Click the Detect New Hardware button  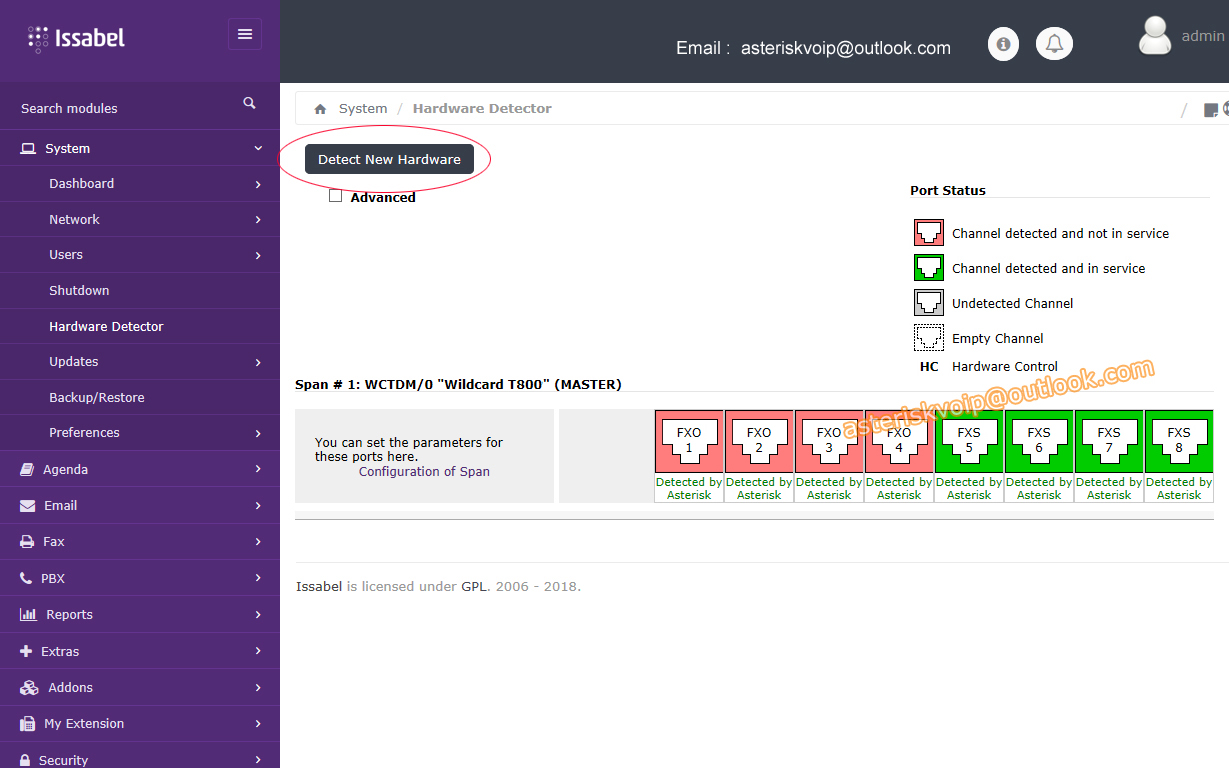[x=389, y=159]
